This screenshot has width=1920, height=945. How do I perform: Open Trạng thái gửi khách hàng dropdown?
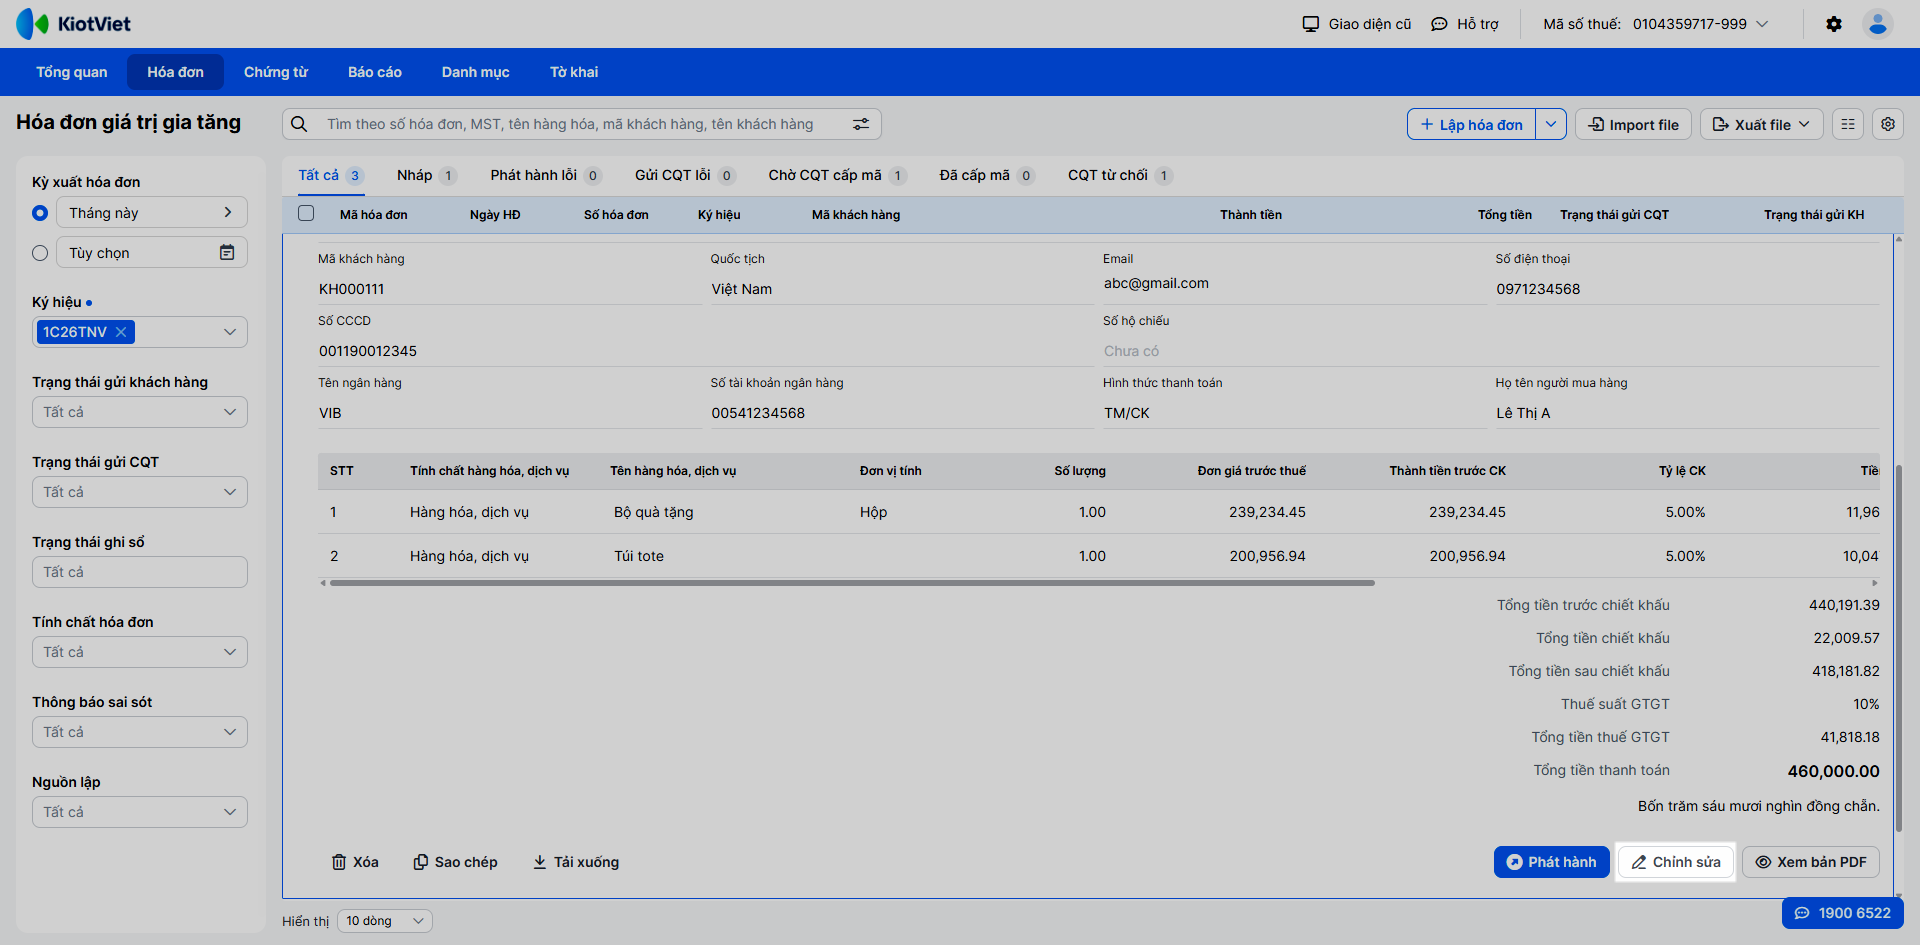click(140, 412)
